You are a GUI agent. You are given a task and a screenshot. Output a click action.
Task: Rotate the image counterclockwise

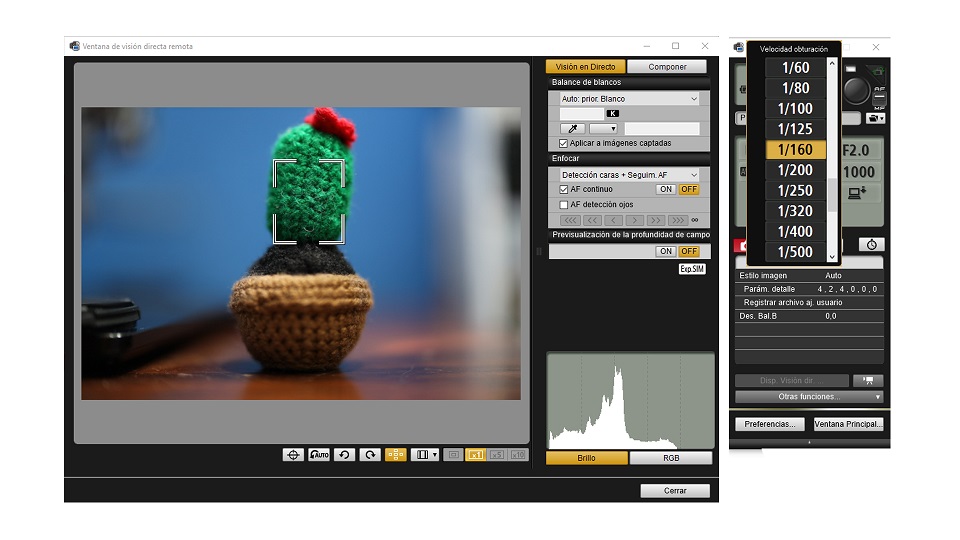(344, 454)
